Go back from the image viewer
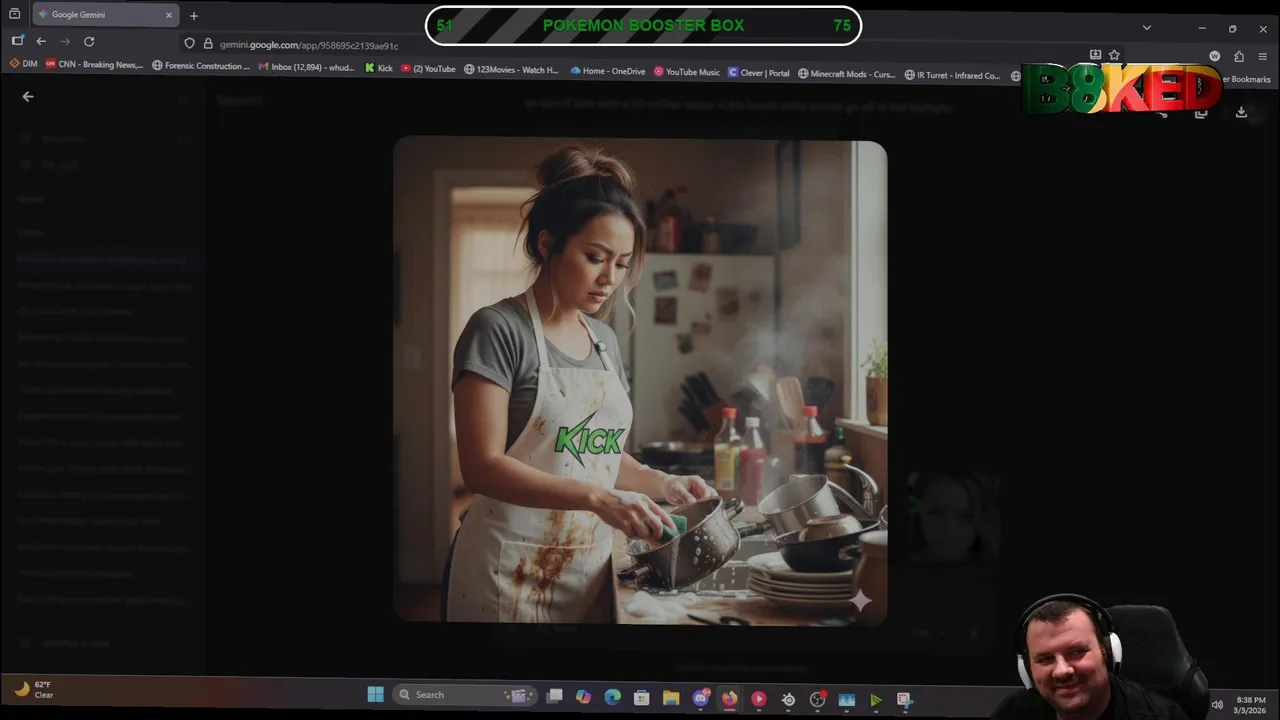Screen dimensions: 1280x720 [28, 97]
